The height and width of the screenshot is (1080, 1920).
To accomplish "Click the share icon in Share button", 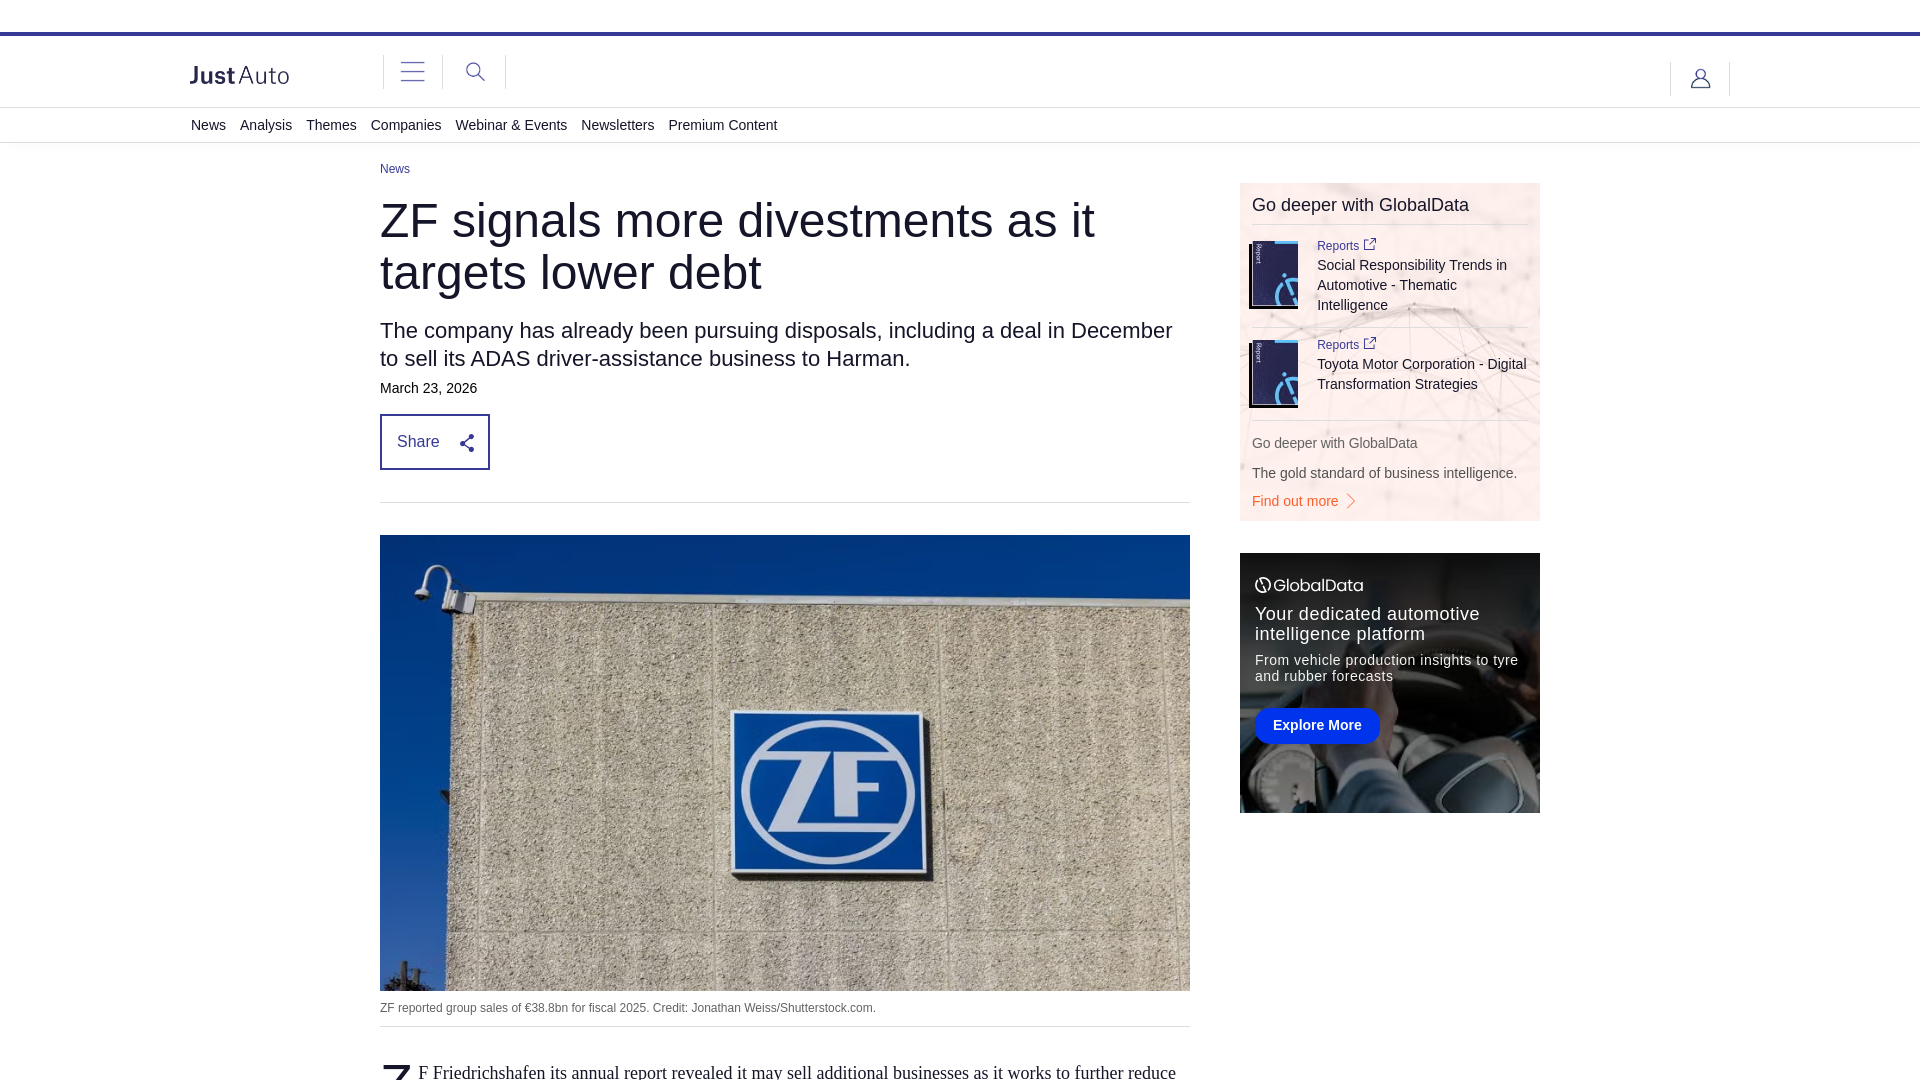I will 467,443.
